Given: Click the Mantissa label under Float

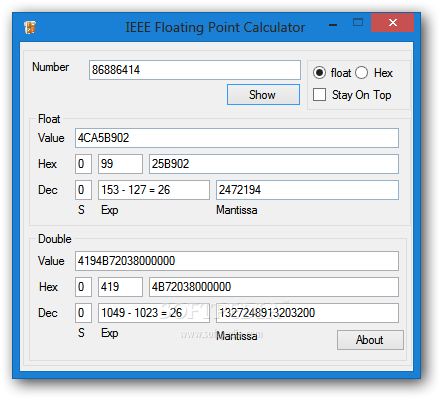Looking at the screenshot, I should [237, 210].
